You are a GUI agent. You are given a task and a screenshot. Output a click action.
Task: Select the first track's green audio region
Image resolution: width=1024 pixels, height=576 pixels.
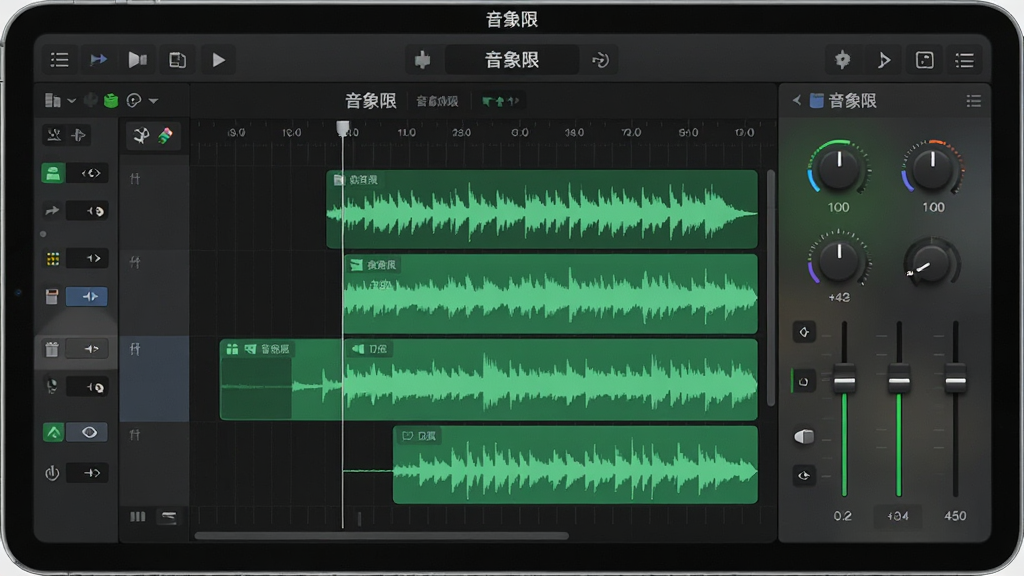[x=542, y=209]
